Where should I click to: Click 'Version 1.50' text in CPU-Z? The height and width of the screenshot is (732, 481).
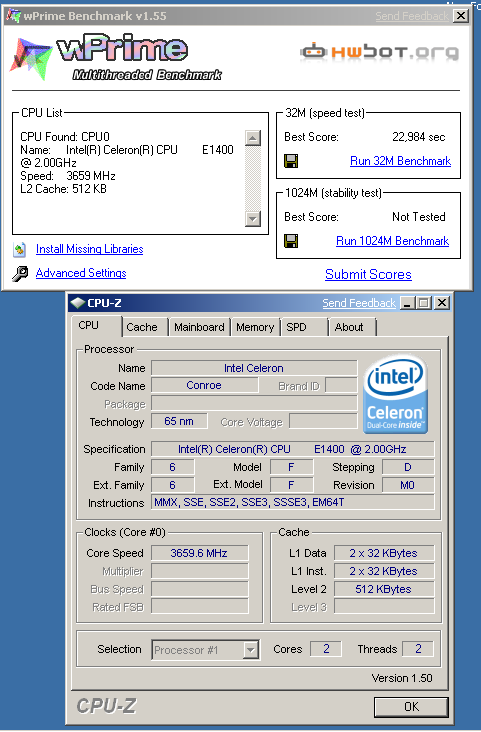[x=402, y=678]
